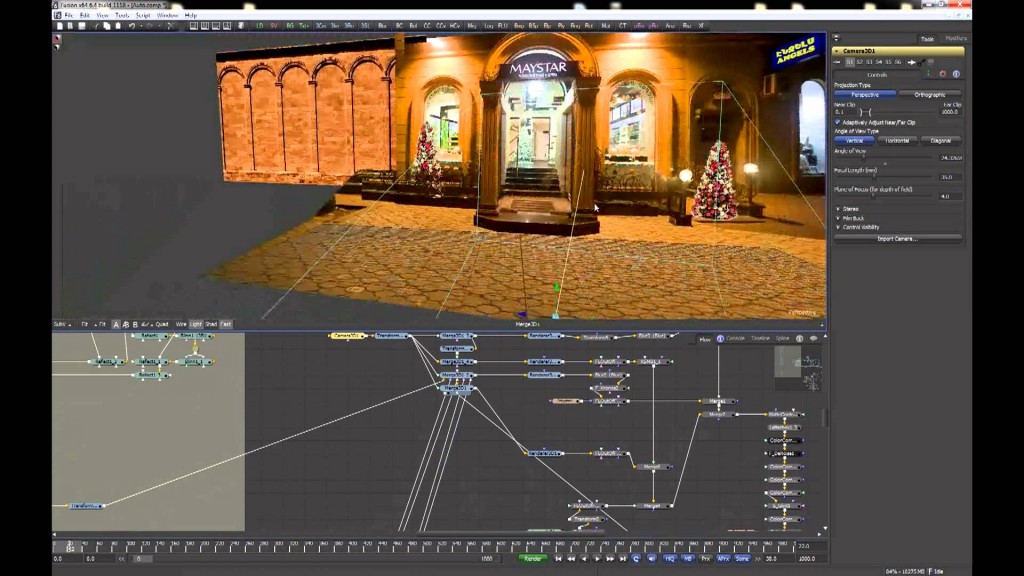The height and width of the screenshot is (576, 1024).
Task: Click the red settings gear tab icon
Action: click(942, 74)
